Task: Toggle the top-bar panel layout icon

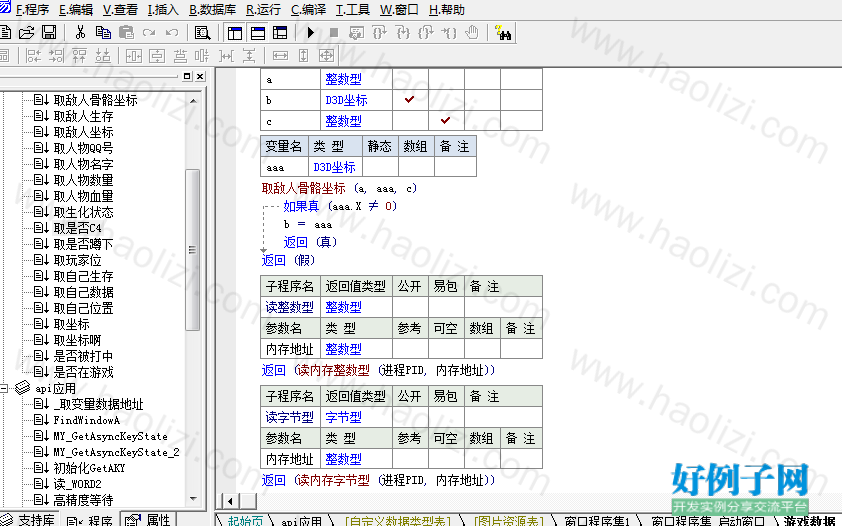Action: 258,33
